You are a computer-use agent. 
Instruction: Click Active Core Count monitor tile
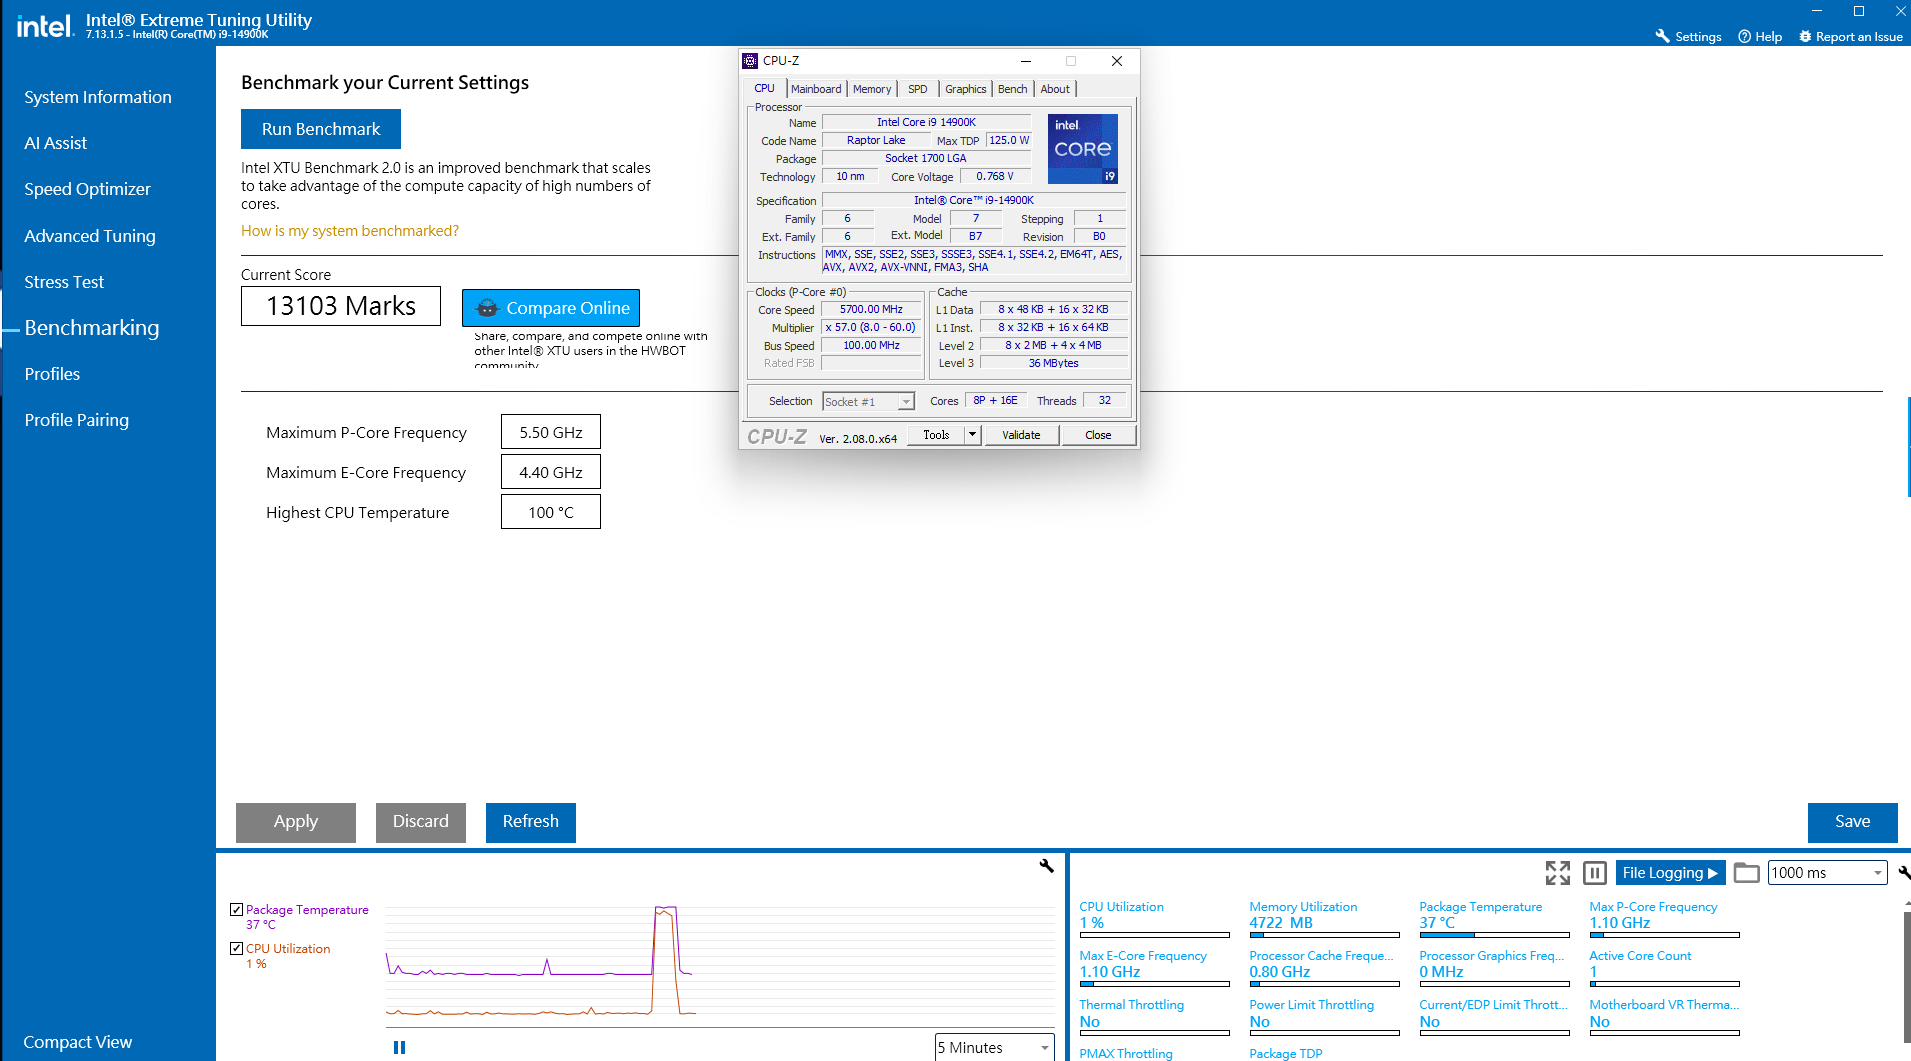point(1664,967)
